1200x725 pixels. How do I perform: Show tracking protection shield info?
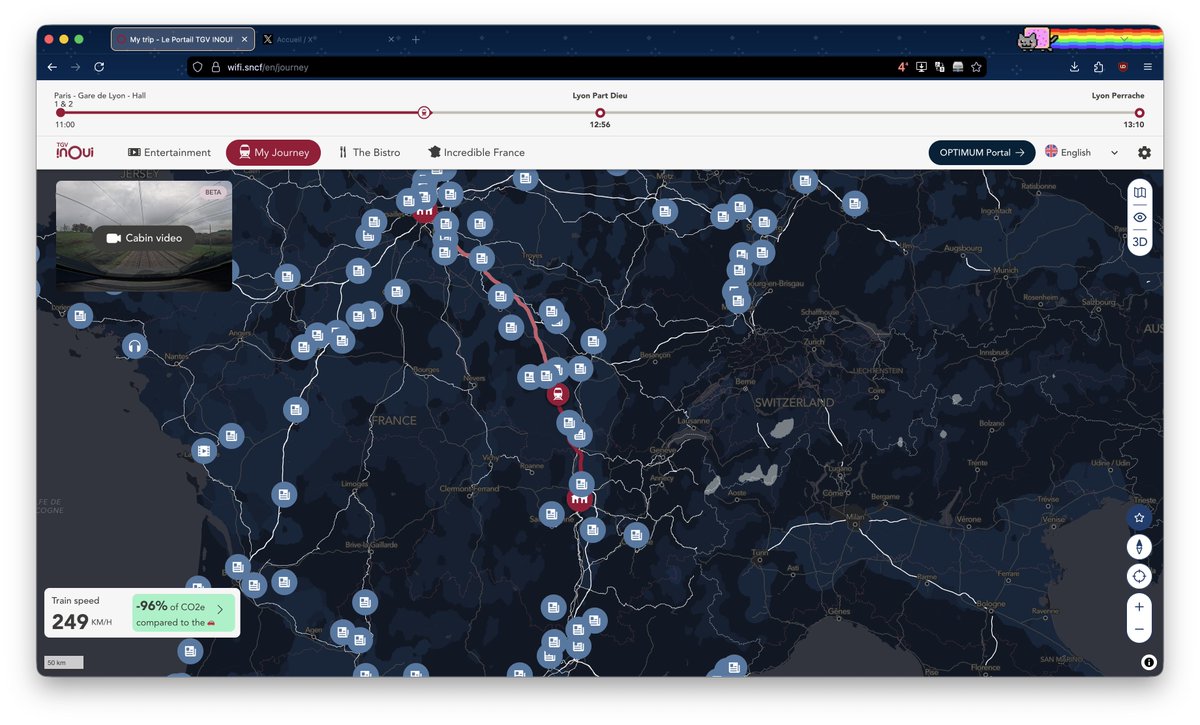pyautogui.click(x=199, y=67)
